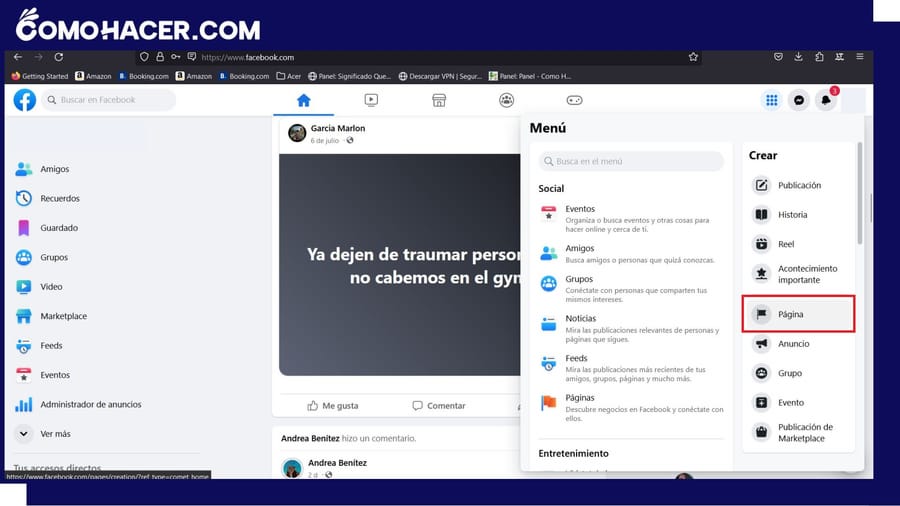Open the Groups tab icon in top bar
900x506 pixels.
coord(506,100)
